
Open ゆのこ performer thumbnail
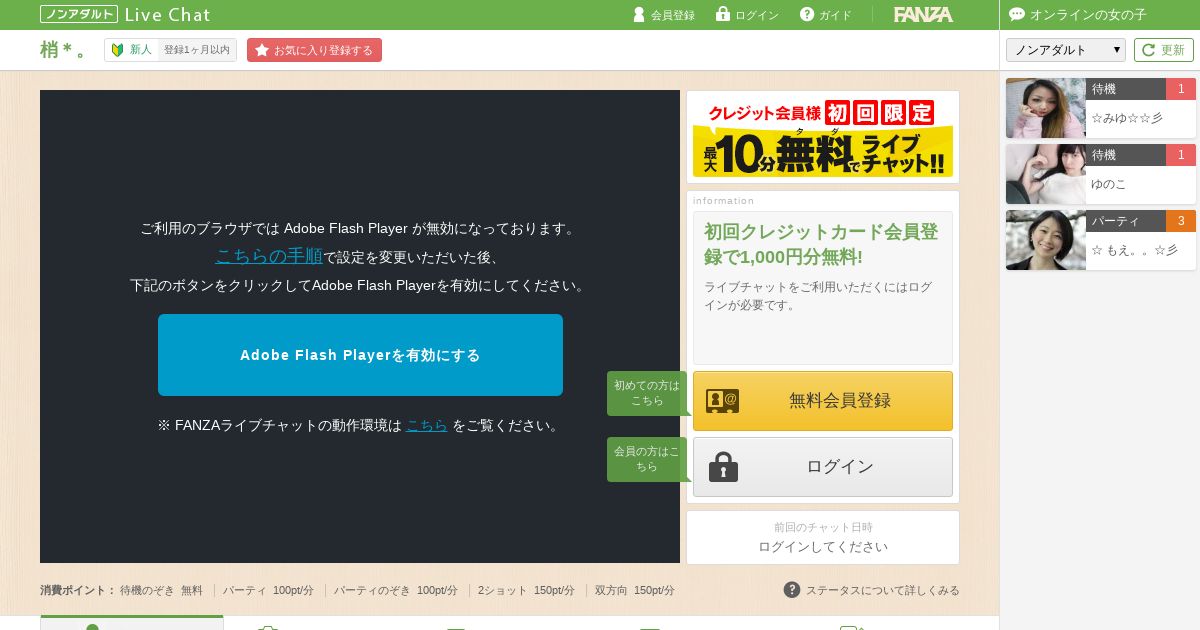tap(1046, 174)
